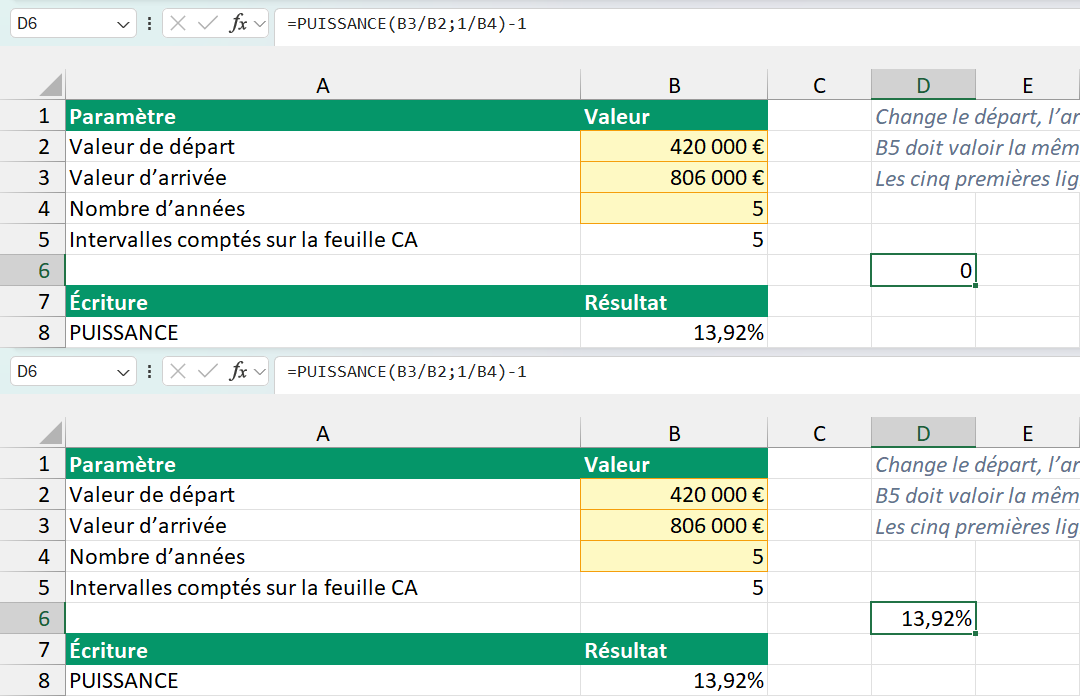The image size is (1080, 696).
Task: Open the Name Box dropdown arrow in upper sheet
Action: pos(123,24)
